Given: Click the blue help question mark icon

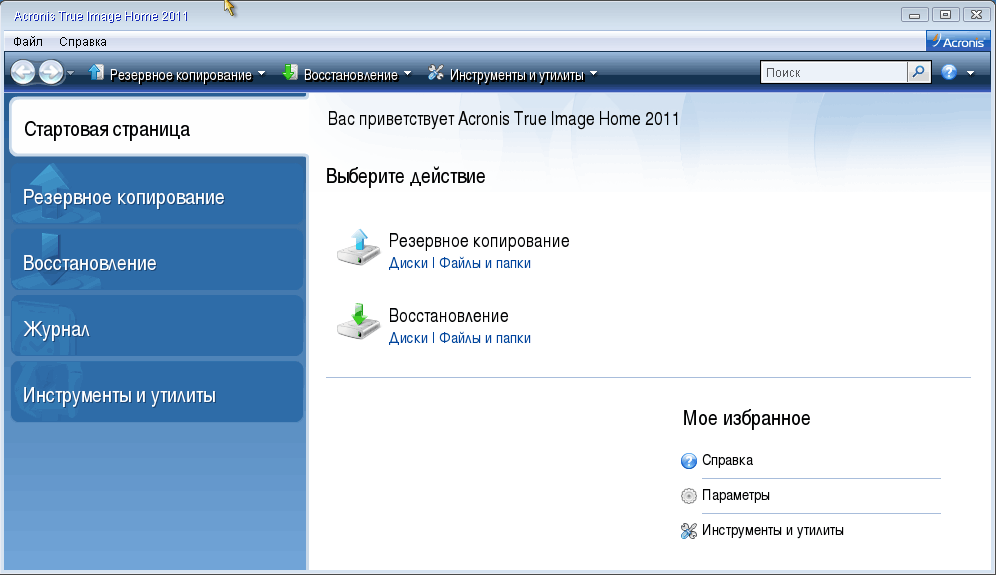Looking at the screenshot, I should (x=949, y=73).
